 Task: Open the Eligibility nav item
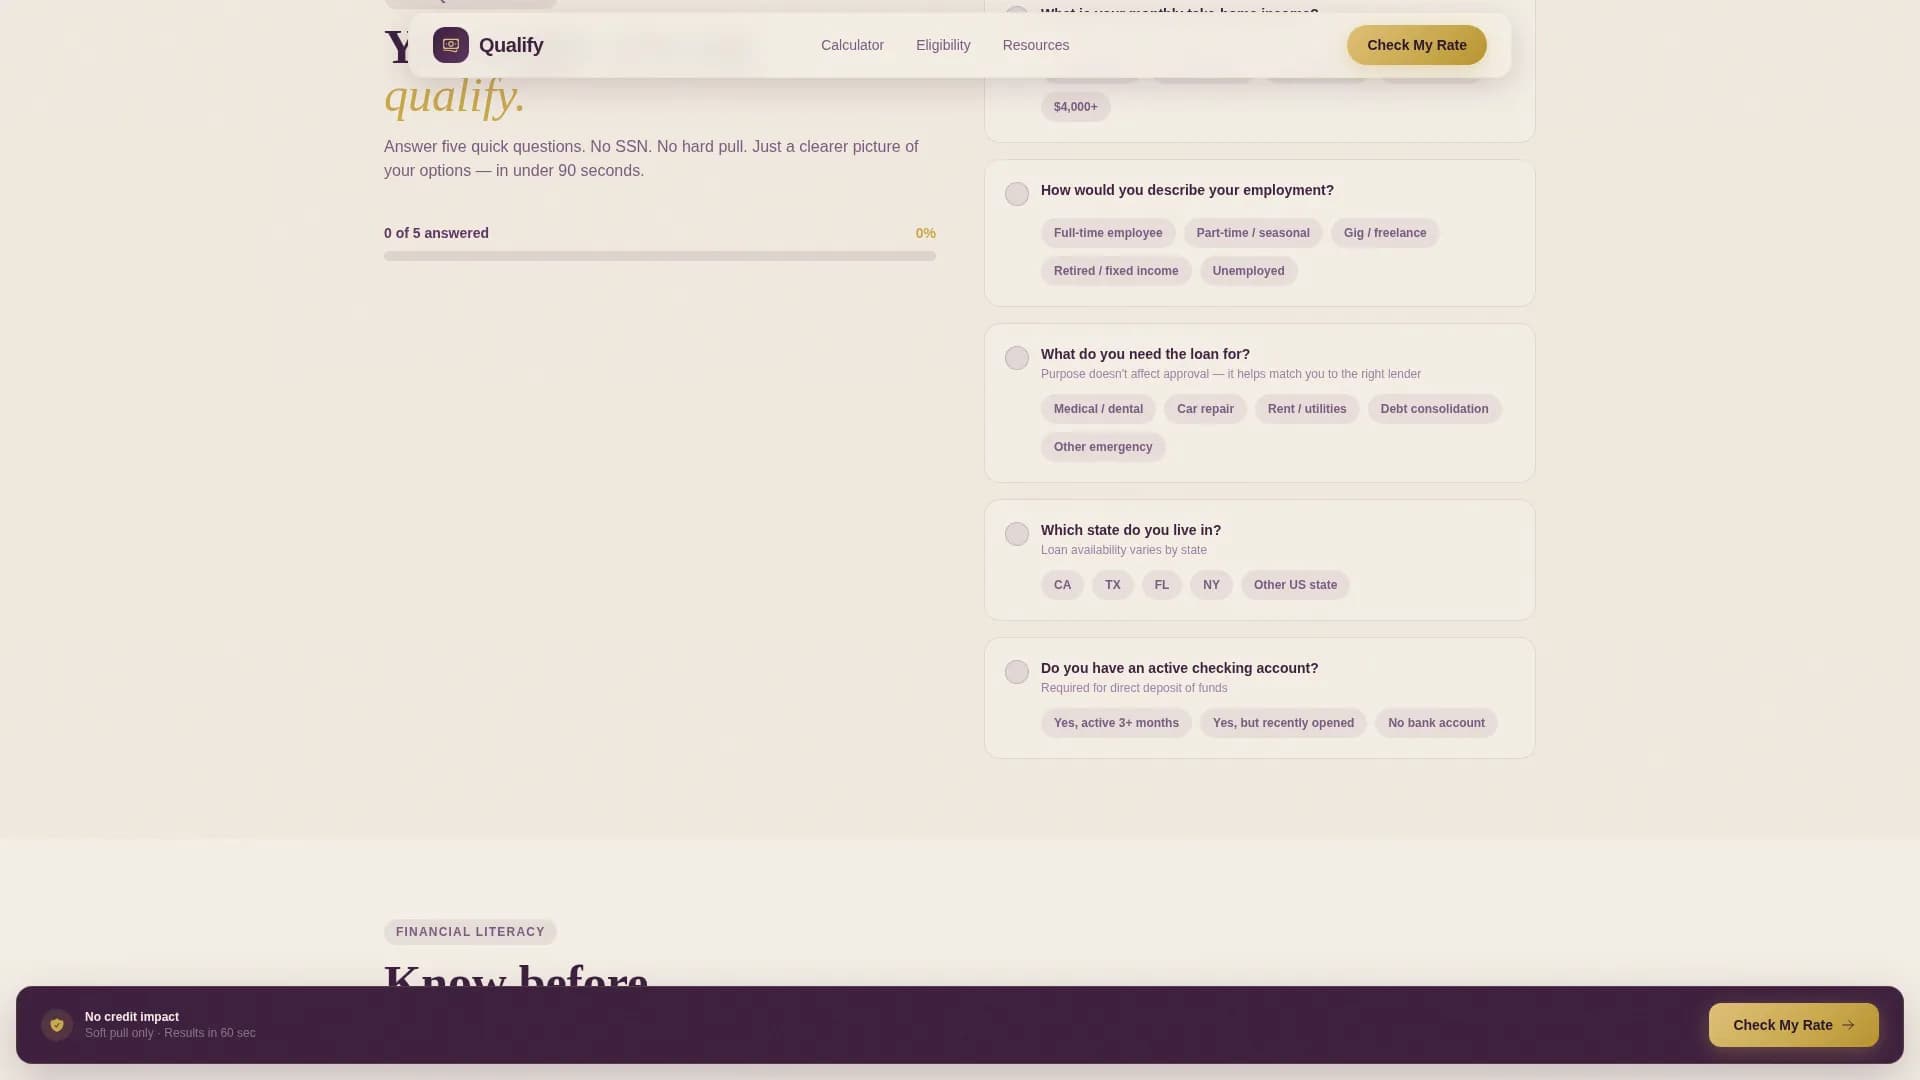[943, 45]
